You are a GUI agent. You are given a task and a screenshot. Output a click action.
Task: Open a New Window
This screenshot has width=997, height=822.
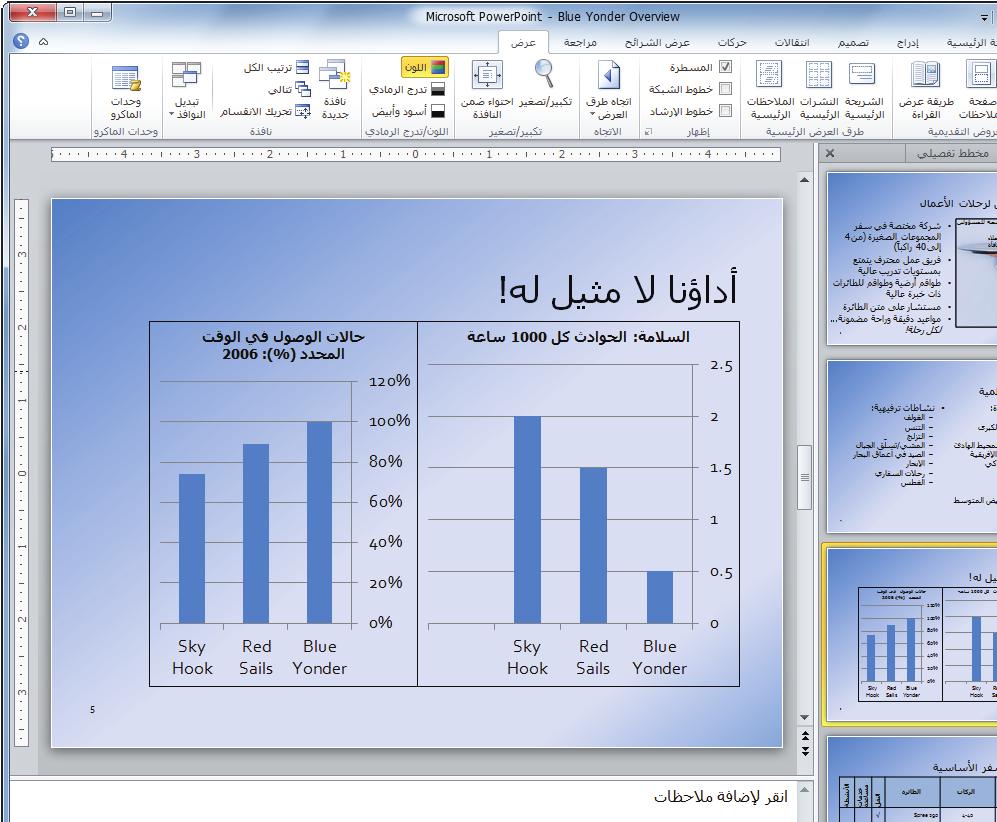(335, 90)
